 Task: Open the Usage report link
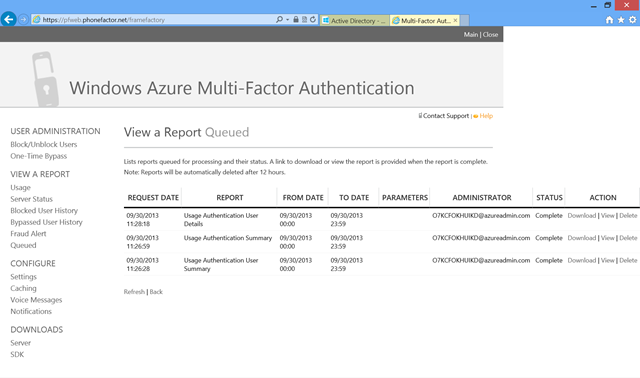pyautogui.click(x=20, y=188)
